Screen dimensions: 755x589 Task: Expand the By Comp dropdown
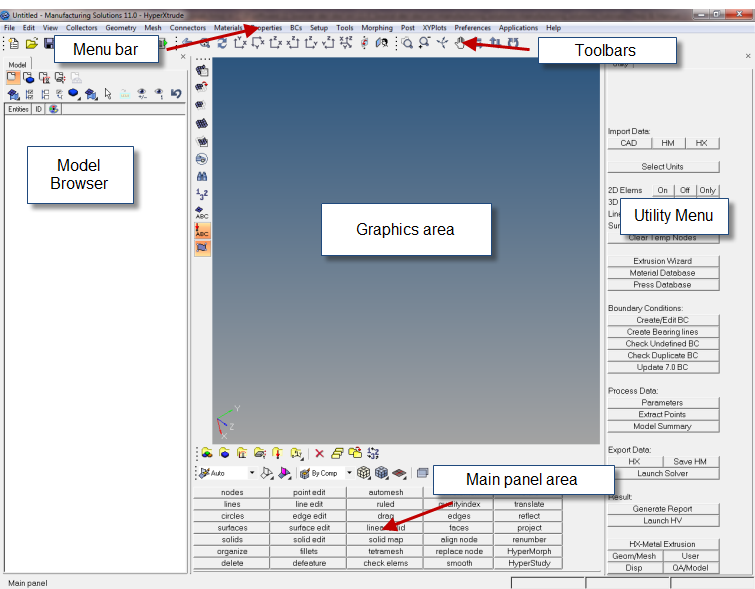[349, 473]
